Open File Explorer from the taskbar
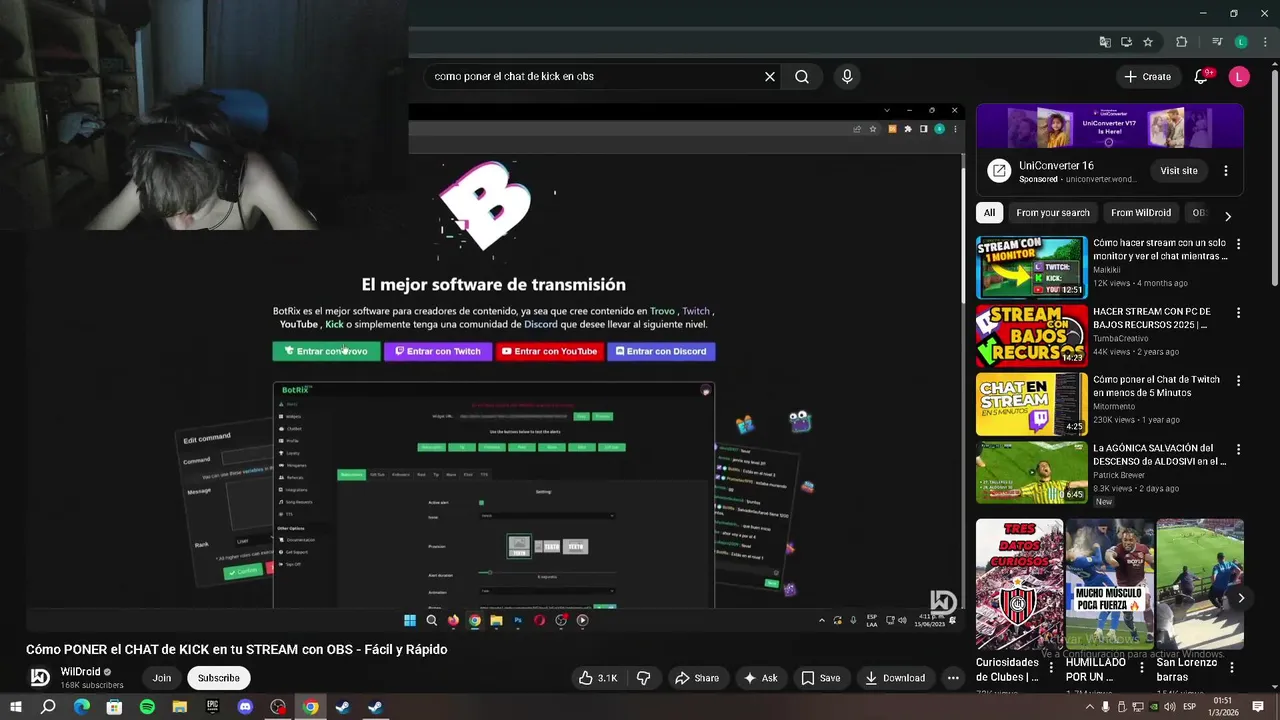 (x=180, y=707)
